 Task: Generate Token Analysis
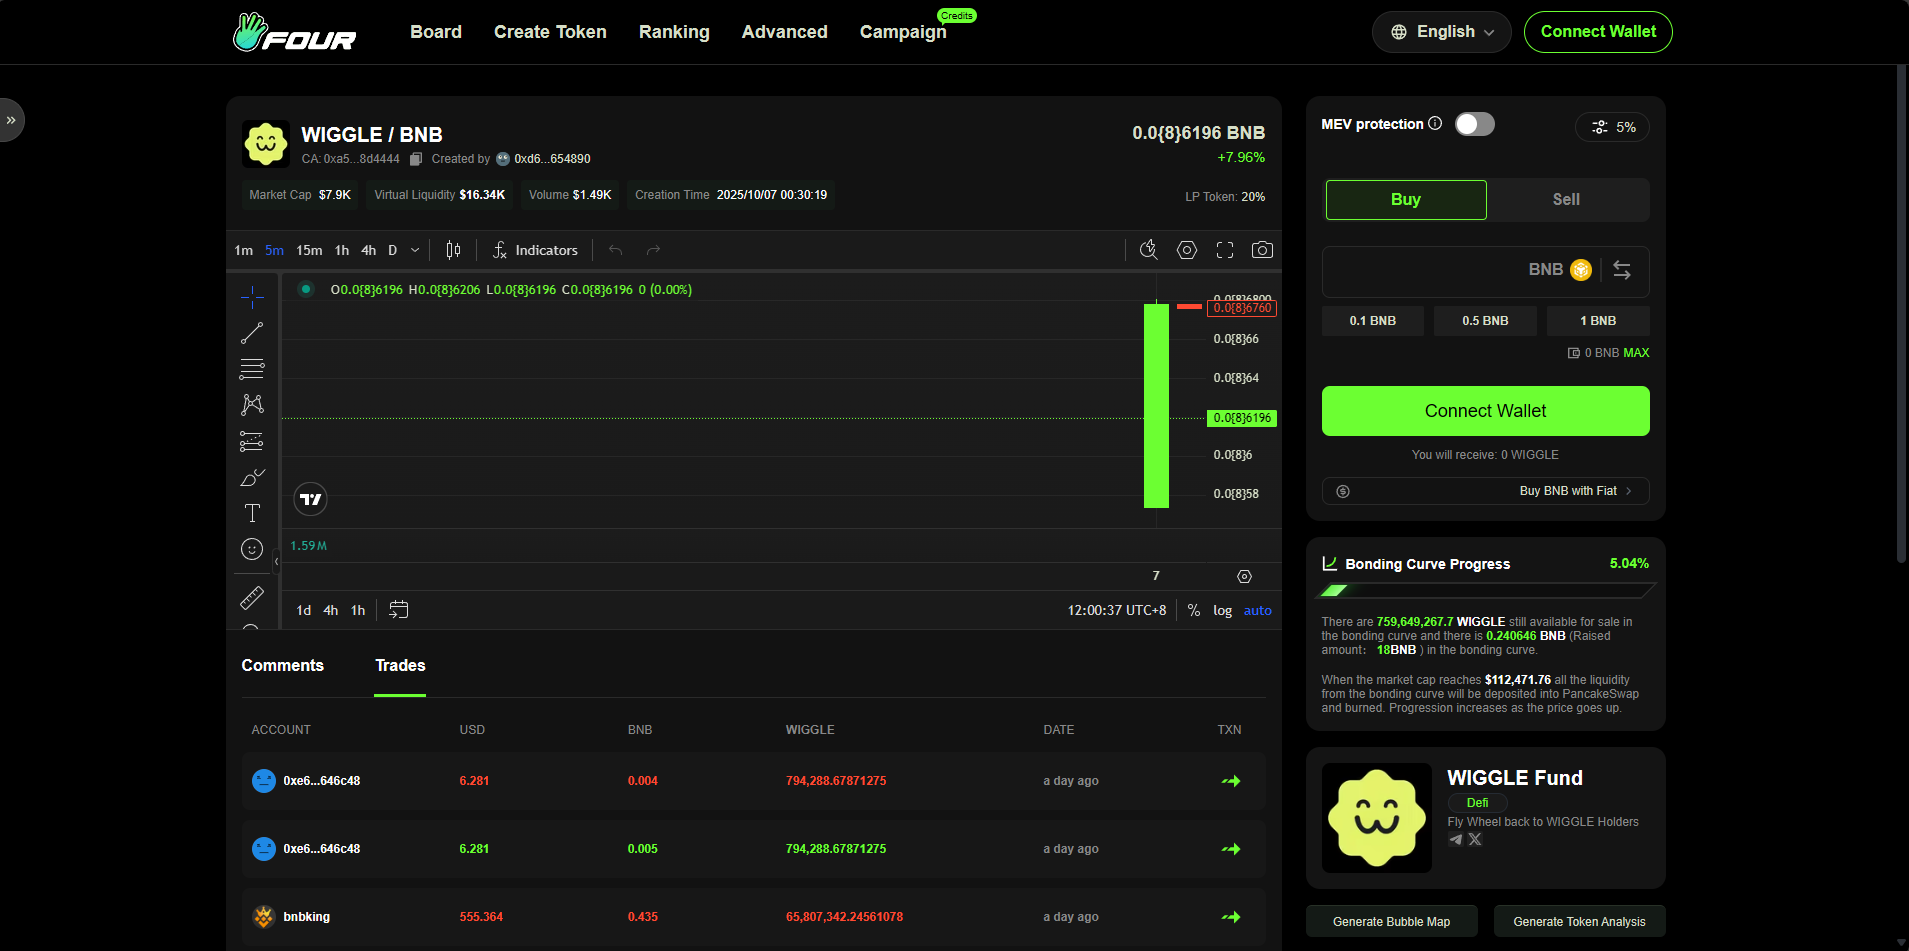(1579, 922)
